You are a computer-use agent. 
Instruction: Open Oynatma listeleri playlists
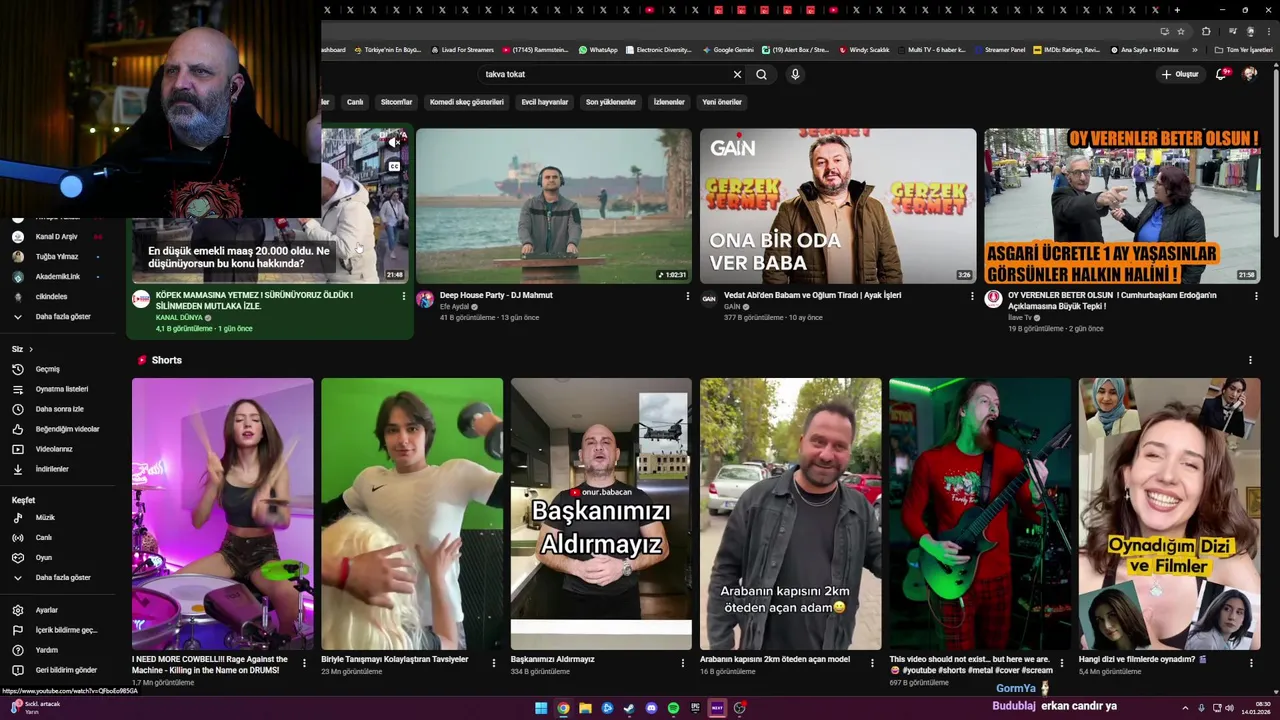tap(58, 389)
